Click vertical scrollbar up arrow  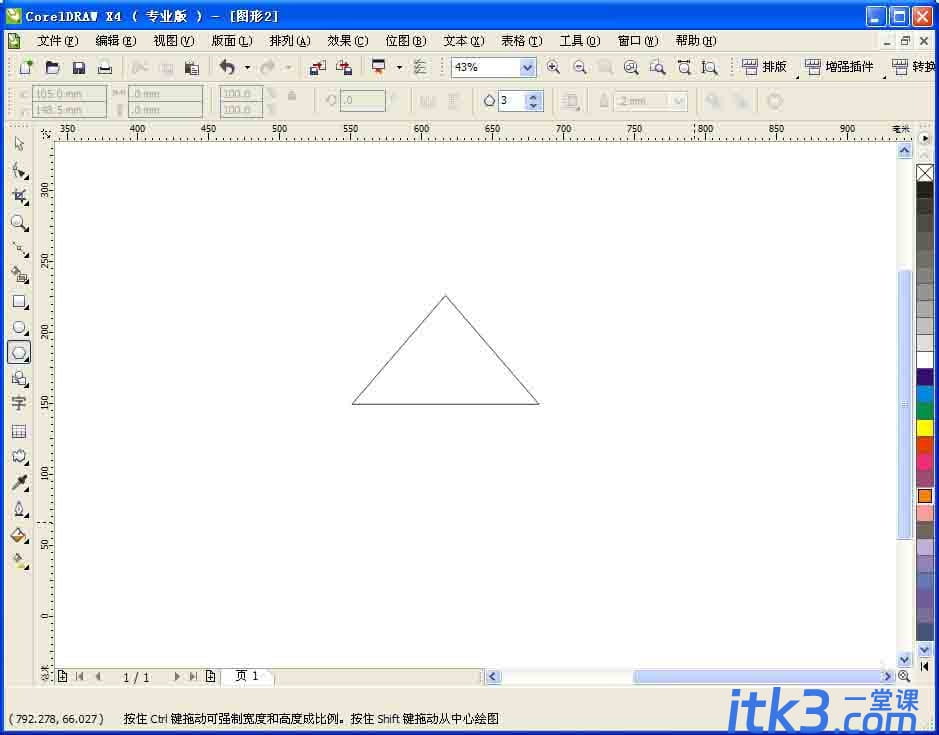pyautogui.click(x=904, y=151)
